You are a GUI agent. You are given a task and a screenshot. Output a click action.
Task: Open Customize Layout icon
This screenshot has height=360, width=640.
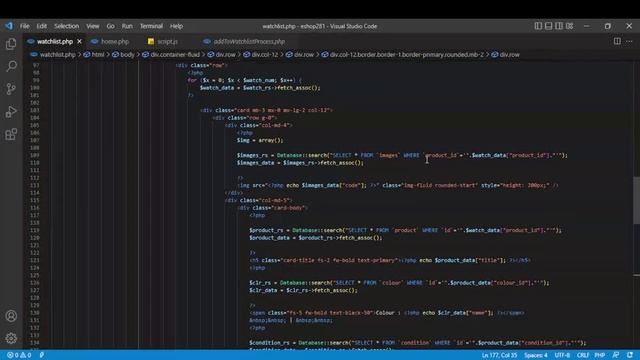click(x=569, y=26)
